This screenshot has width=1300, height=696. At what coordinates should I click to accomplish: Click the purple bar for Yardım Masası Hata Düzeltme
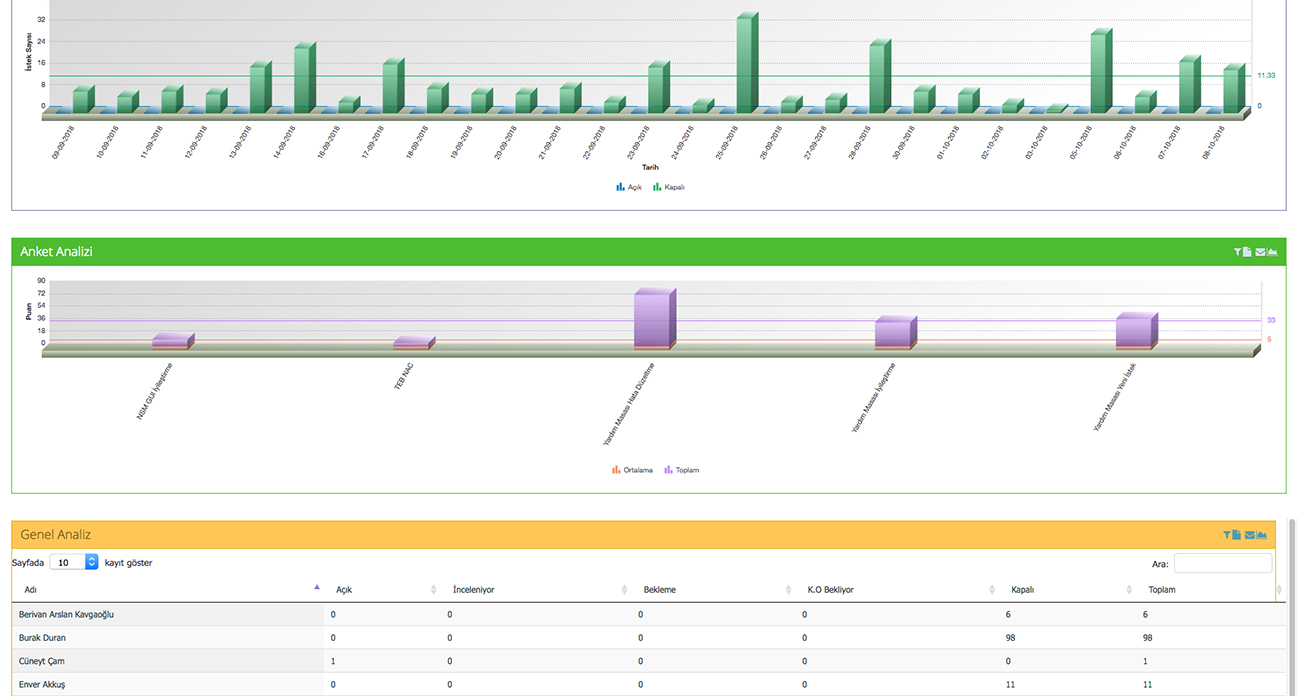(x=655, y=319)
